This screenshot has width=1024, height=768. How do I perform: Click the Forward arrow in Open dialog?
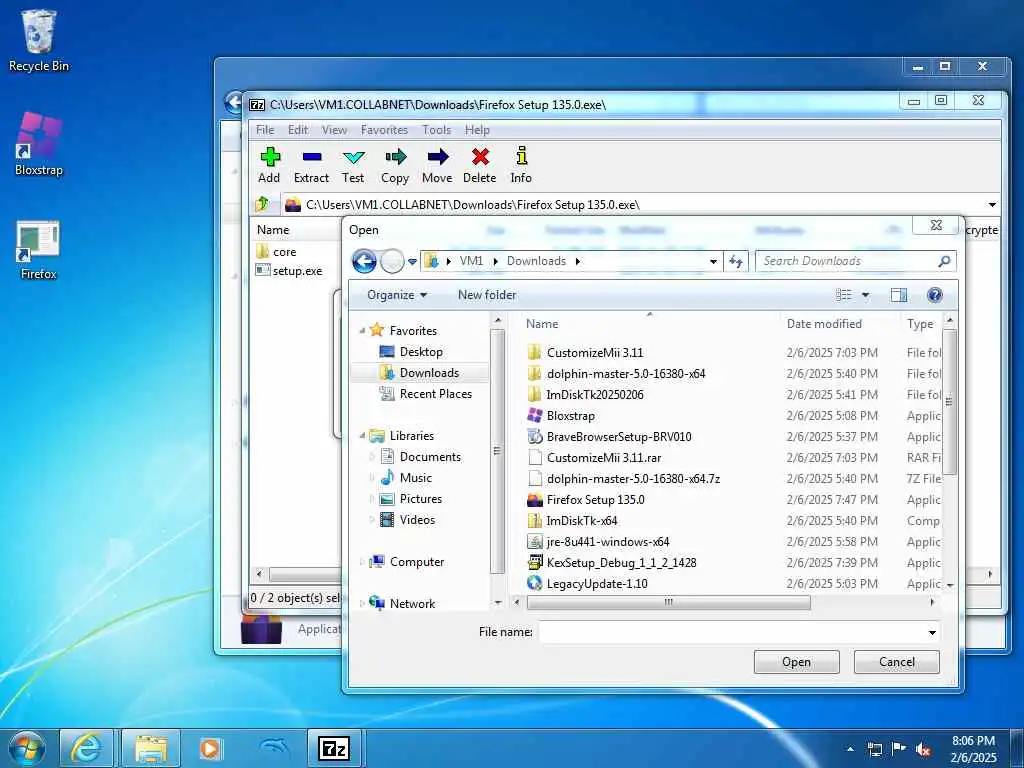[x=392, y=261]
